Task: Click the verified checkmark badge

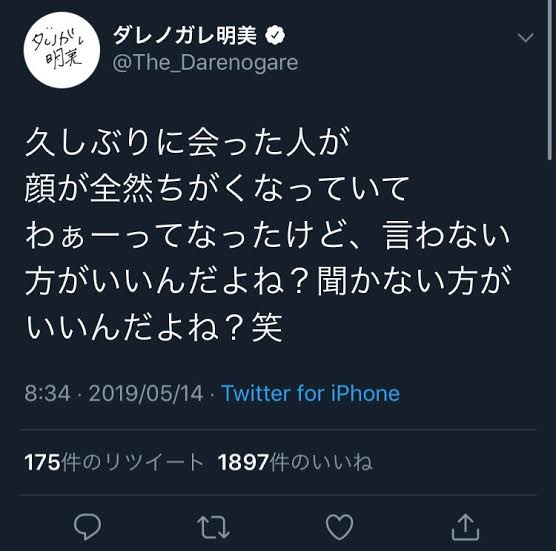Action: [x=275, y=35]
